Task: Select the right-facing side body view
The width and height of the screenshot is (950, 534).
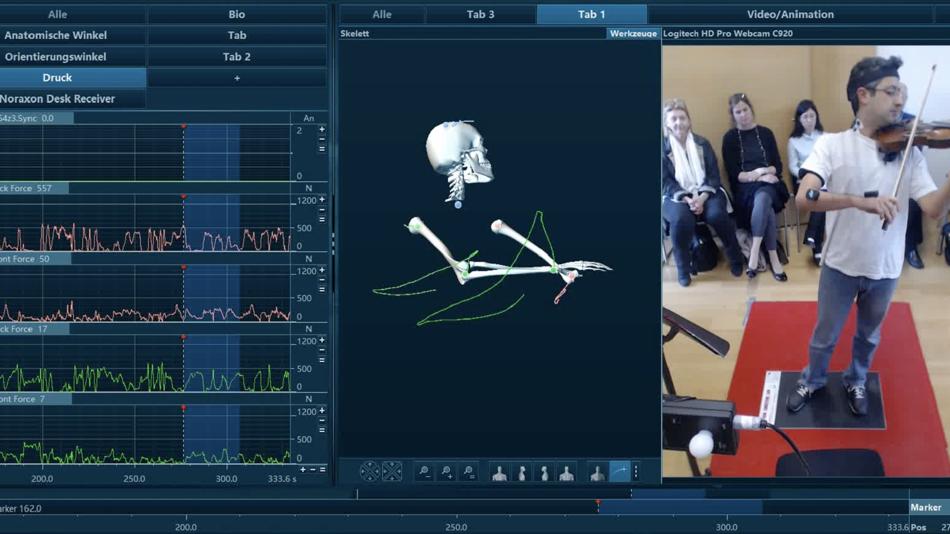Action: [x=522, y=472]
